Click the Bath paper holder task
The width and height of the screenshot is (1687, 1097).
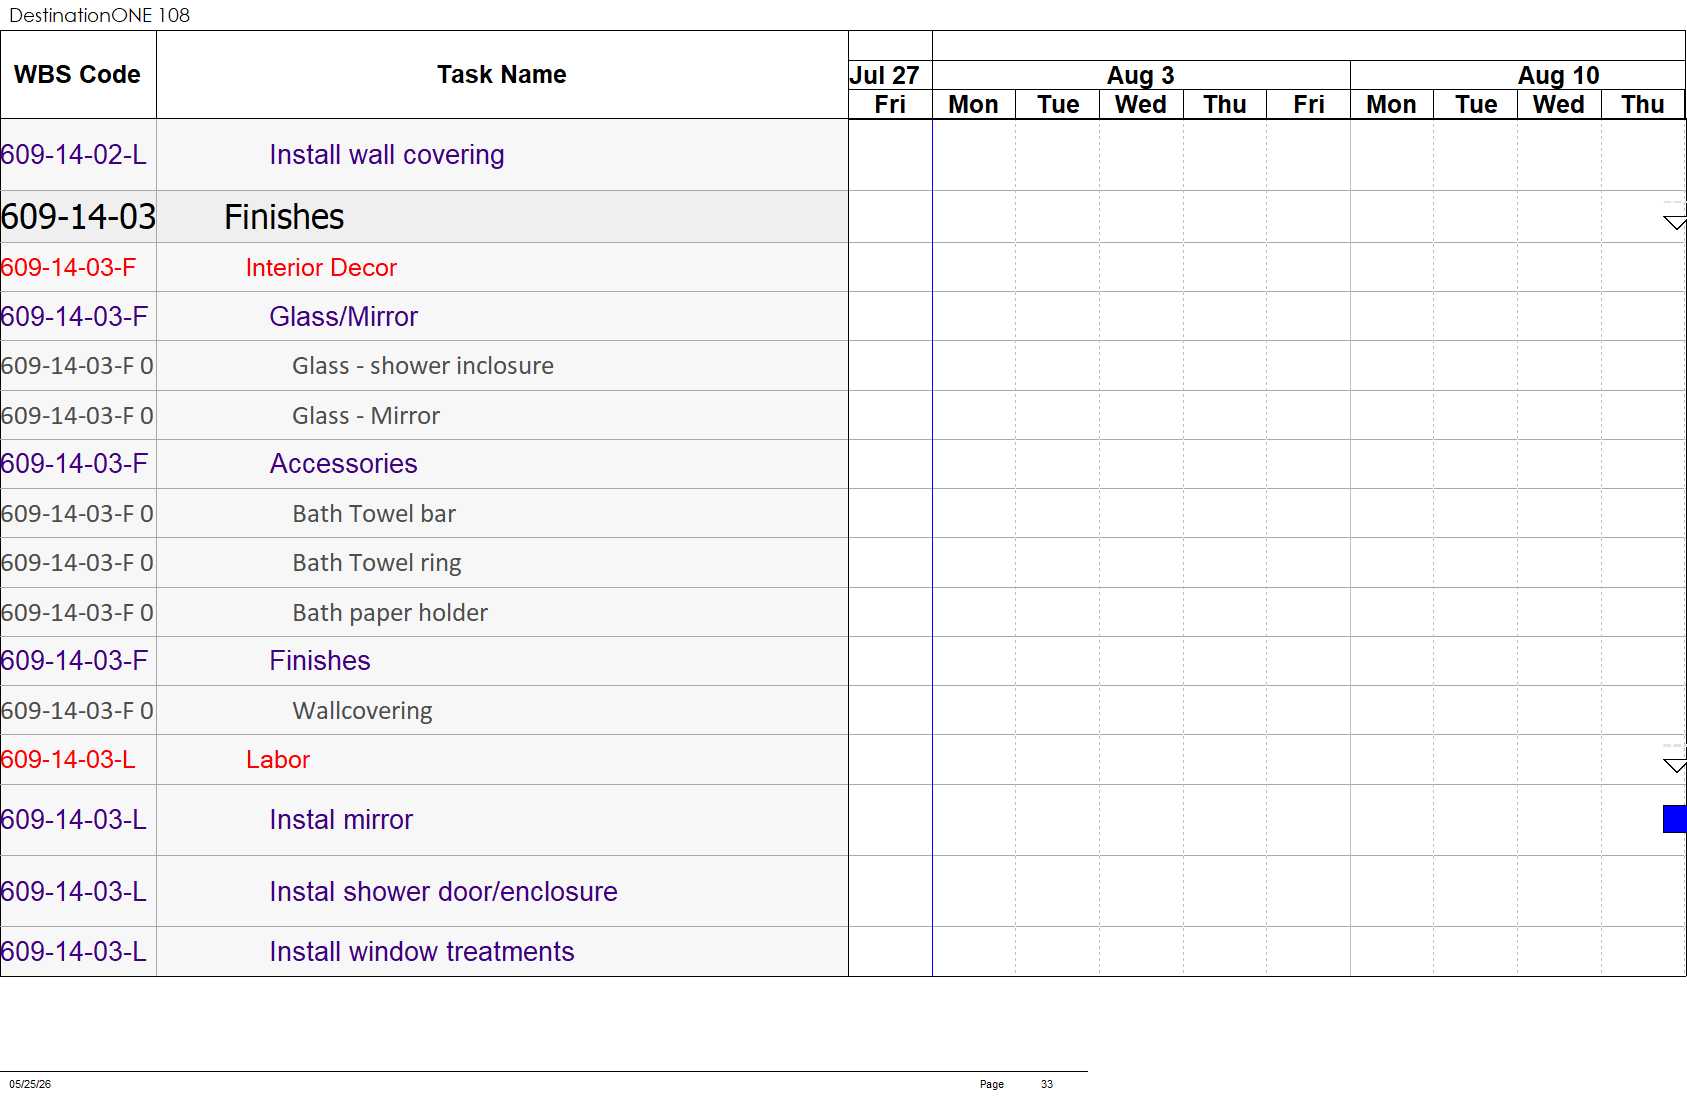390,613
